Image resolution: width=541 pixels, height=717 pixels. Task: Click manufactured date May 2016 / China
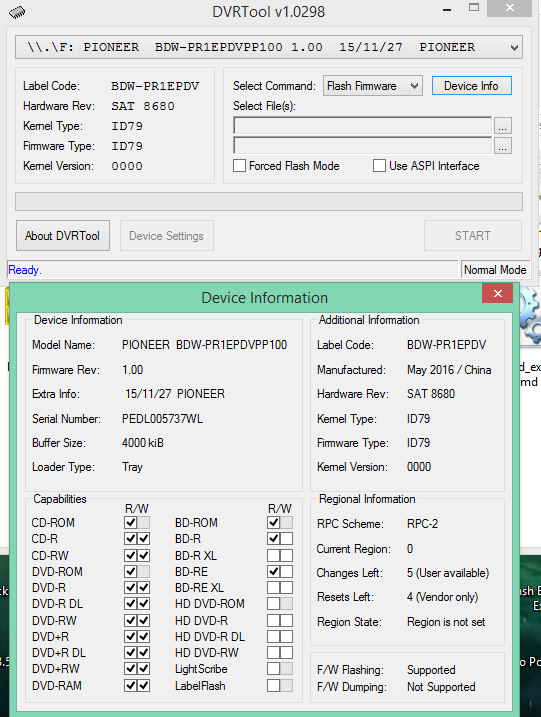[449, 369]
